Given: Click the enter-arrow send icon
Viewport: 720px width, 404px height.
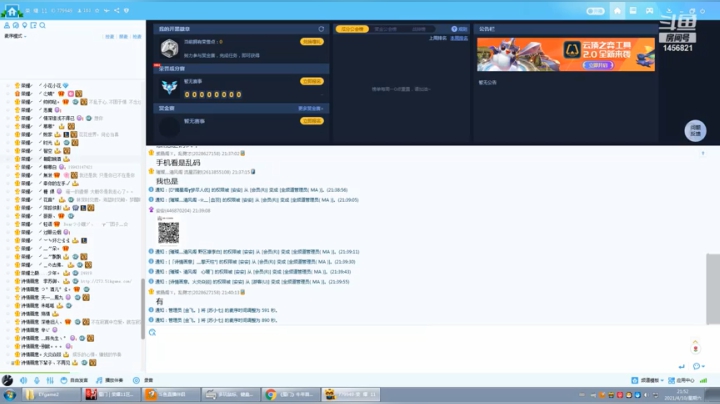Looking at the screenshot, I should (682, 366).
